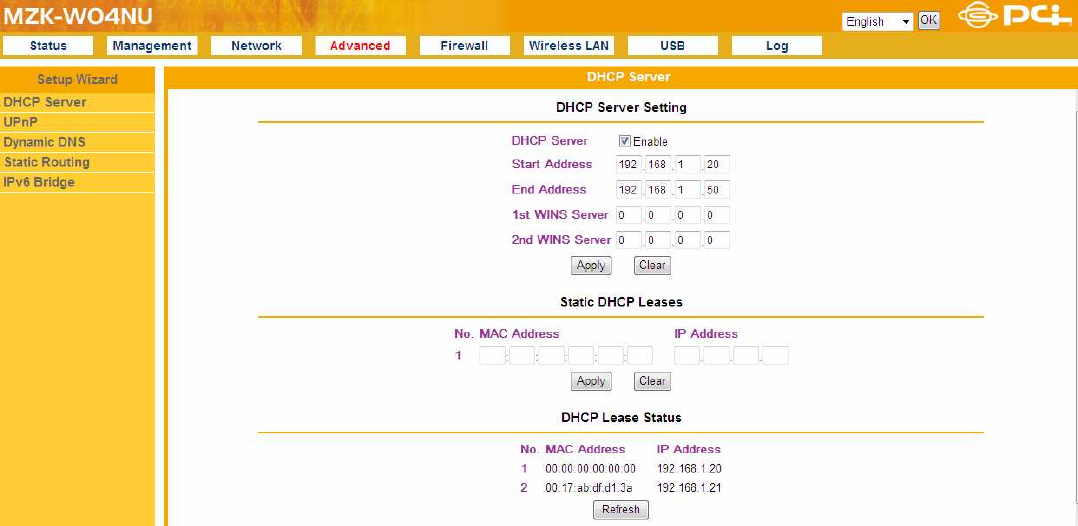Open the Wireless LAN tab
This screenshot has height=526, width=1078.
point(569,46)
